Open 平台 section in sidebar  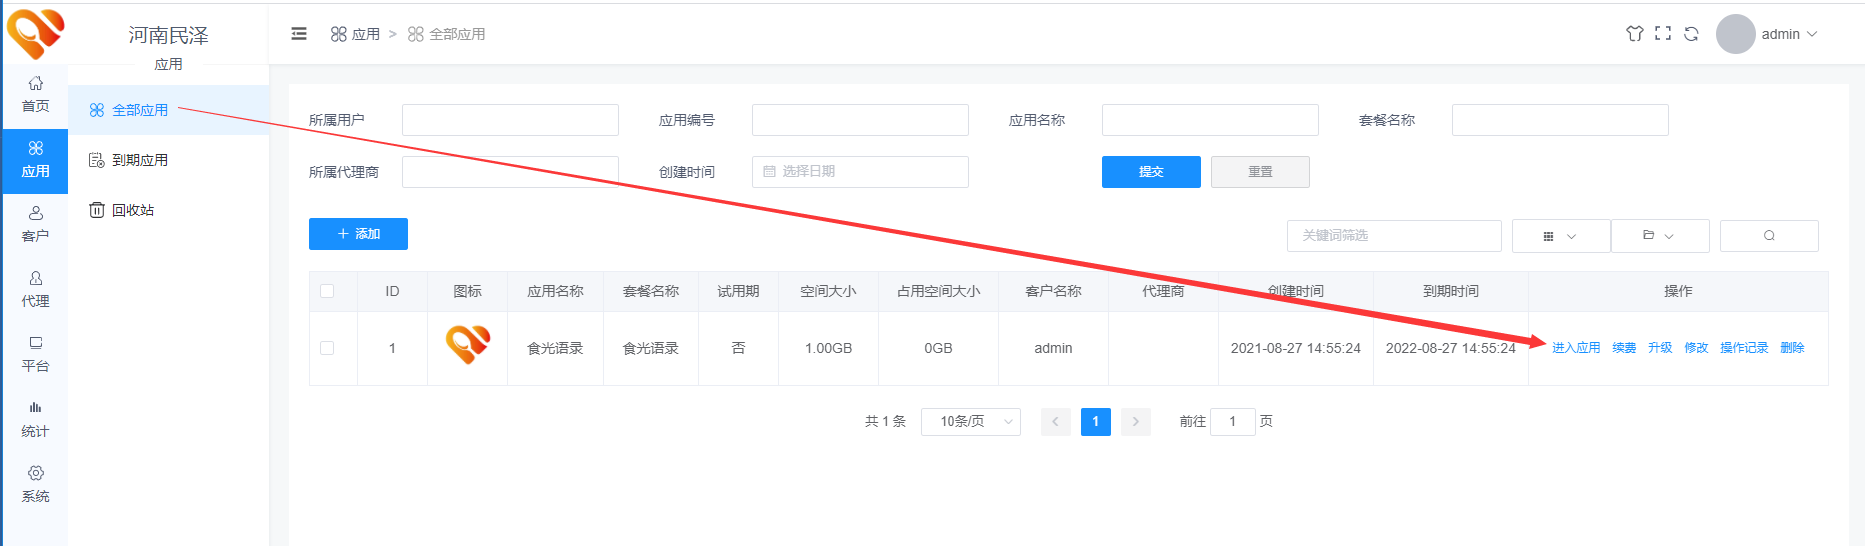click(35, 355)
